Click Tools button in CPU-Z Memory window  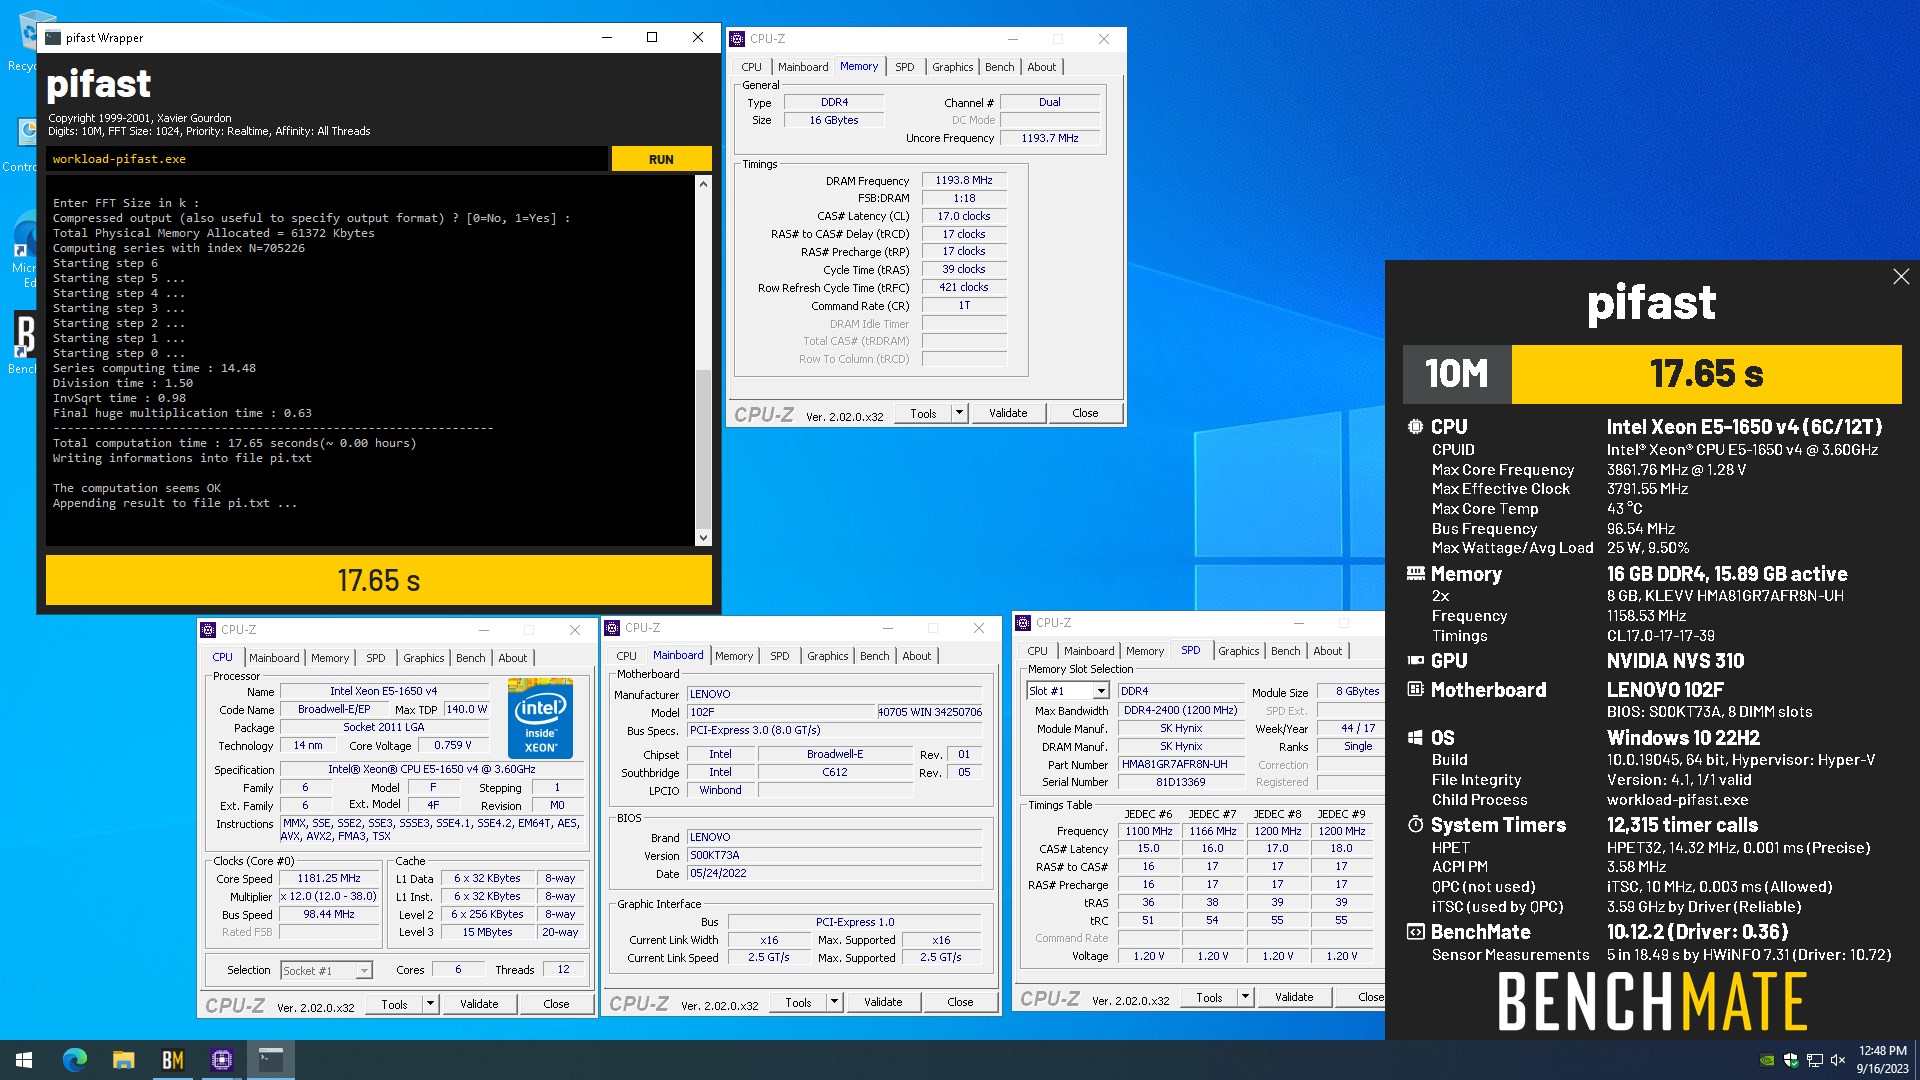(x=923, y=413)
